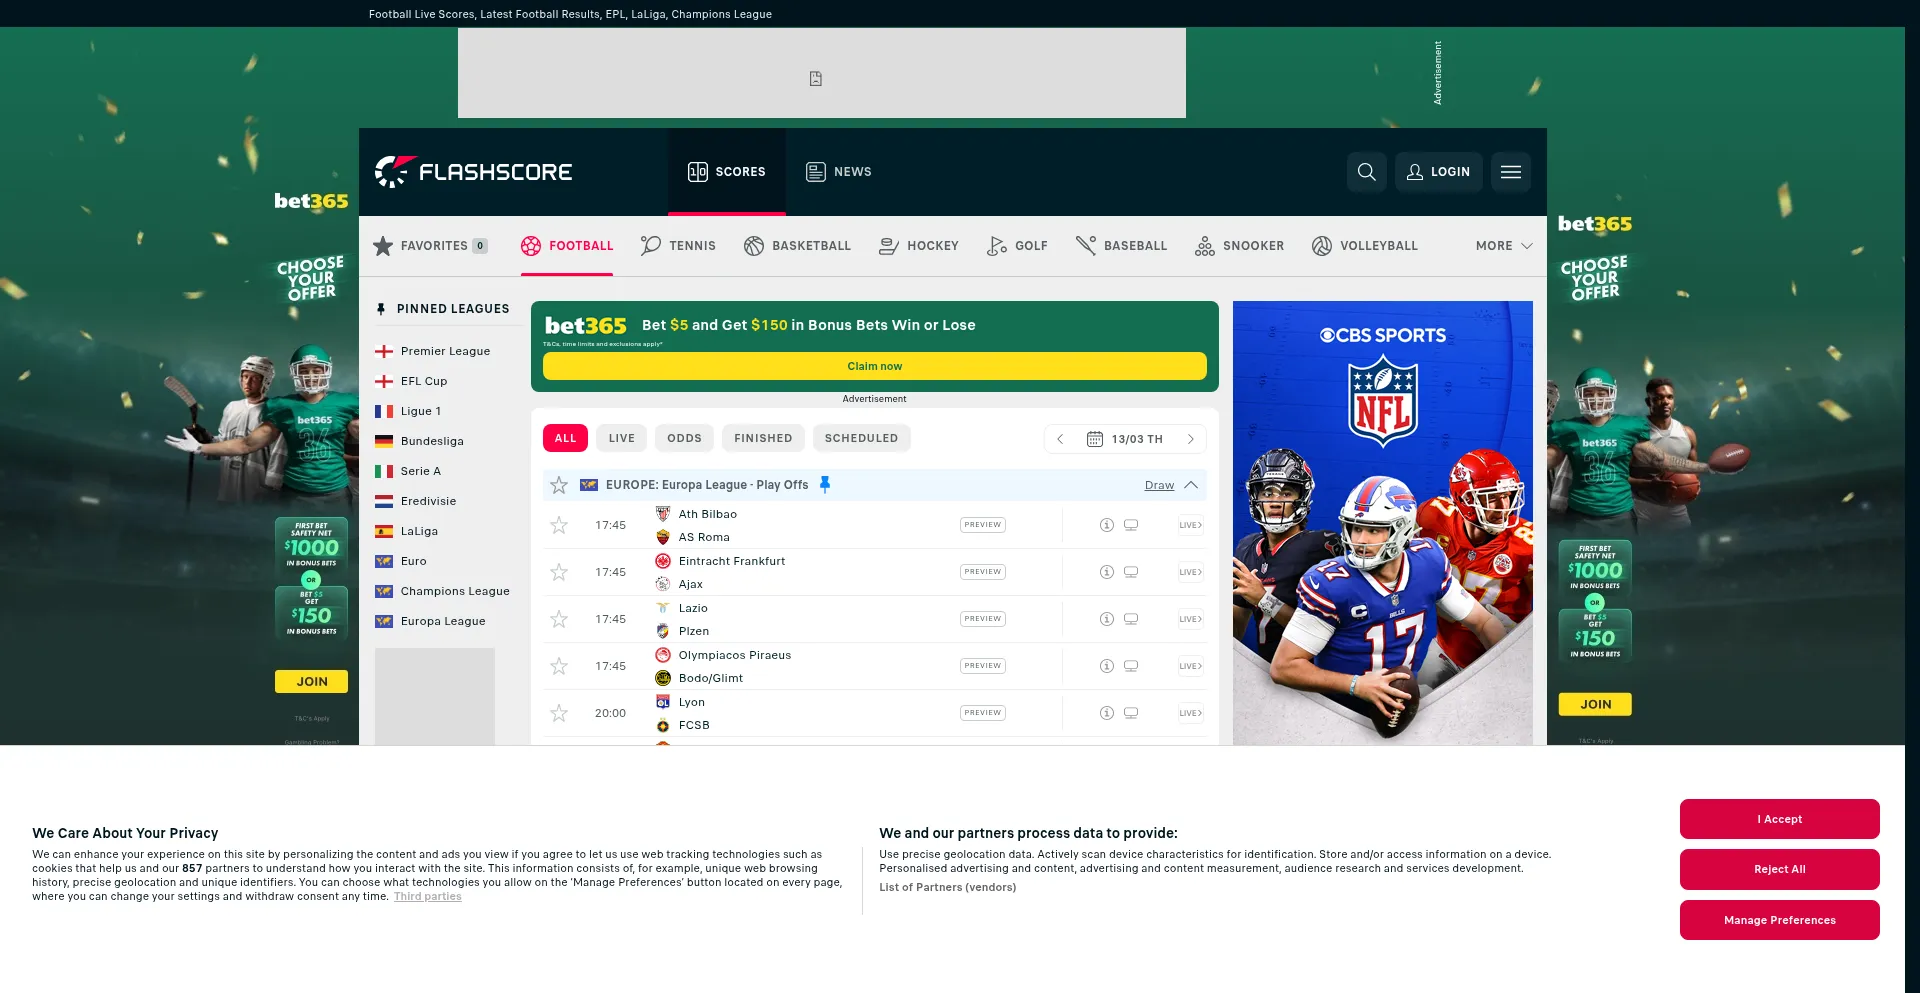Expand the MORE sports dropdown
Viewport: 1920px width, 993px height.
click(1504, 246)
